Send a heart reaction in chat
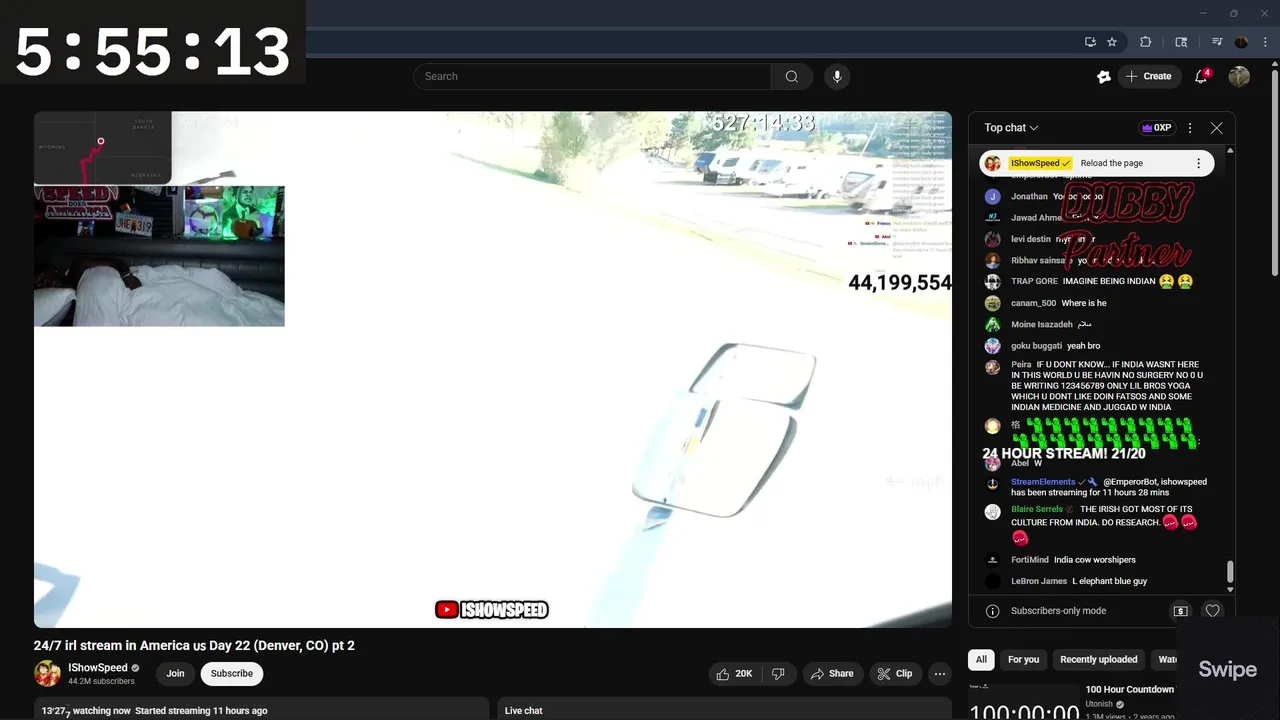Viewport: 1280px width, 720px height. pyautogui.click(x=1212, y=611)
